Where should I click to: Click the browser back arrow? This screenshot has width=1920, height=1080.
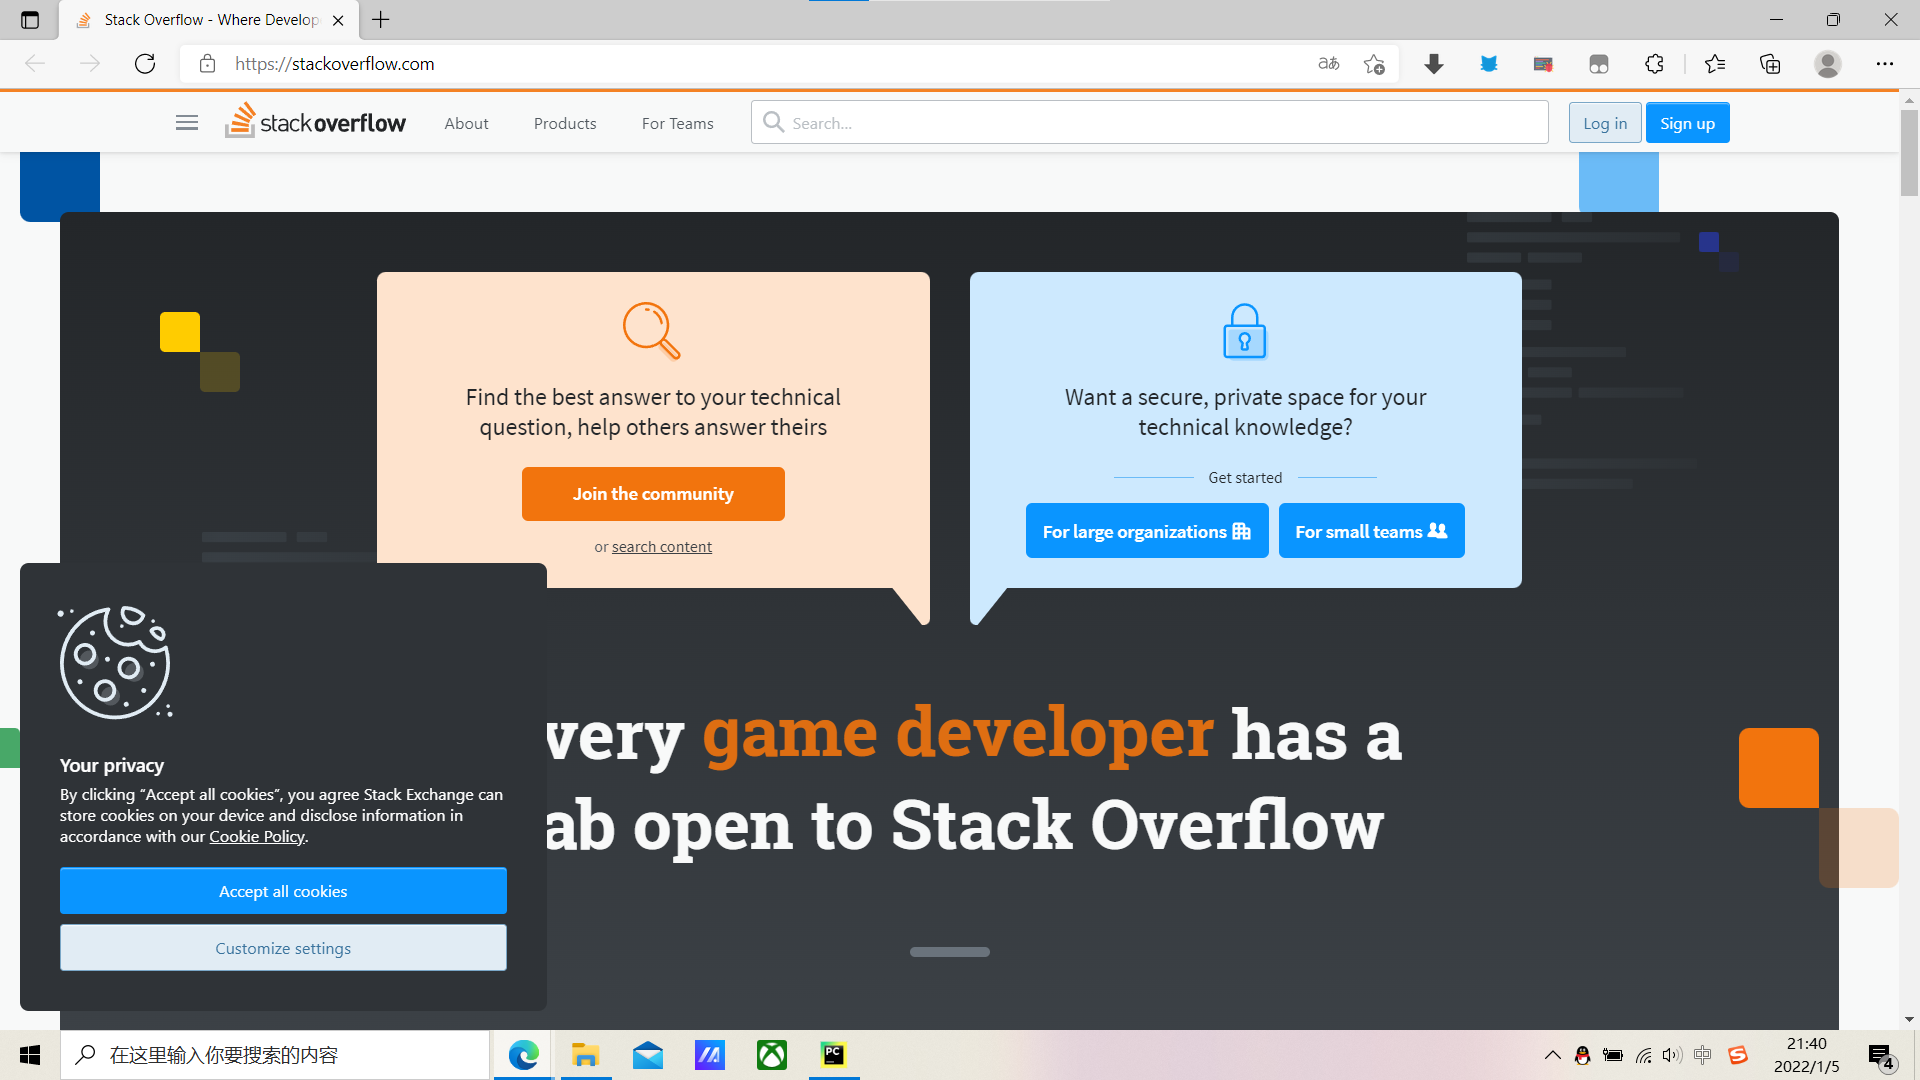pos(35,64)
